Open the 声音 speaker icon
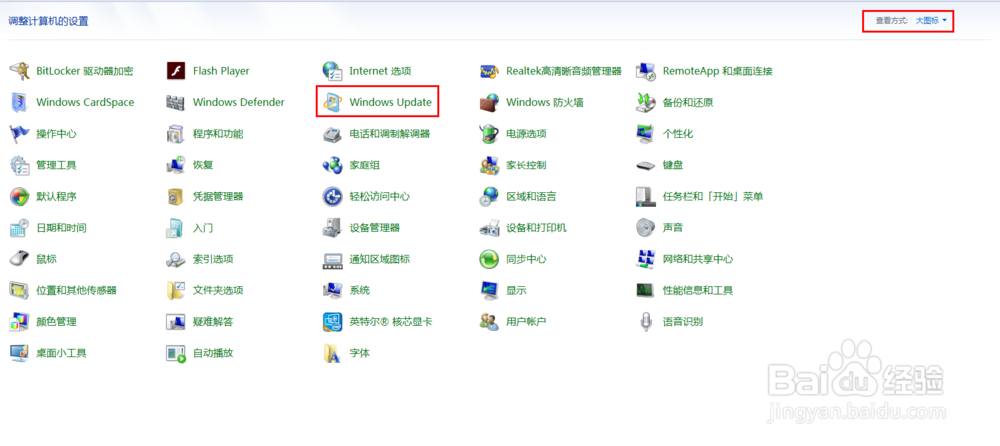The height and width of the screenshot is (446, 1000). coord(646,228)
